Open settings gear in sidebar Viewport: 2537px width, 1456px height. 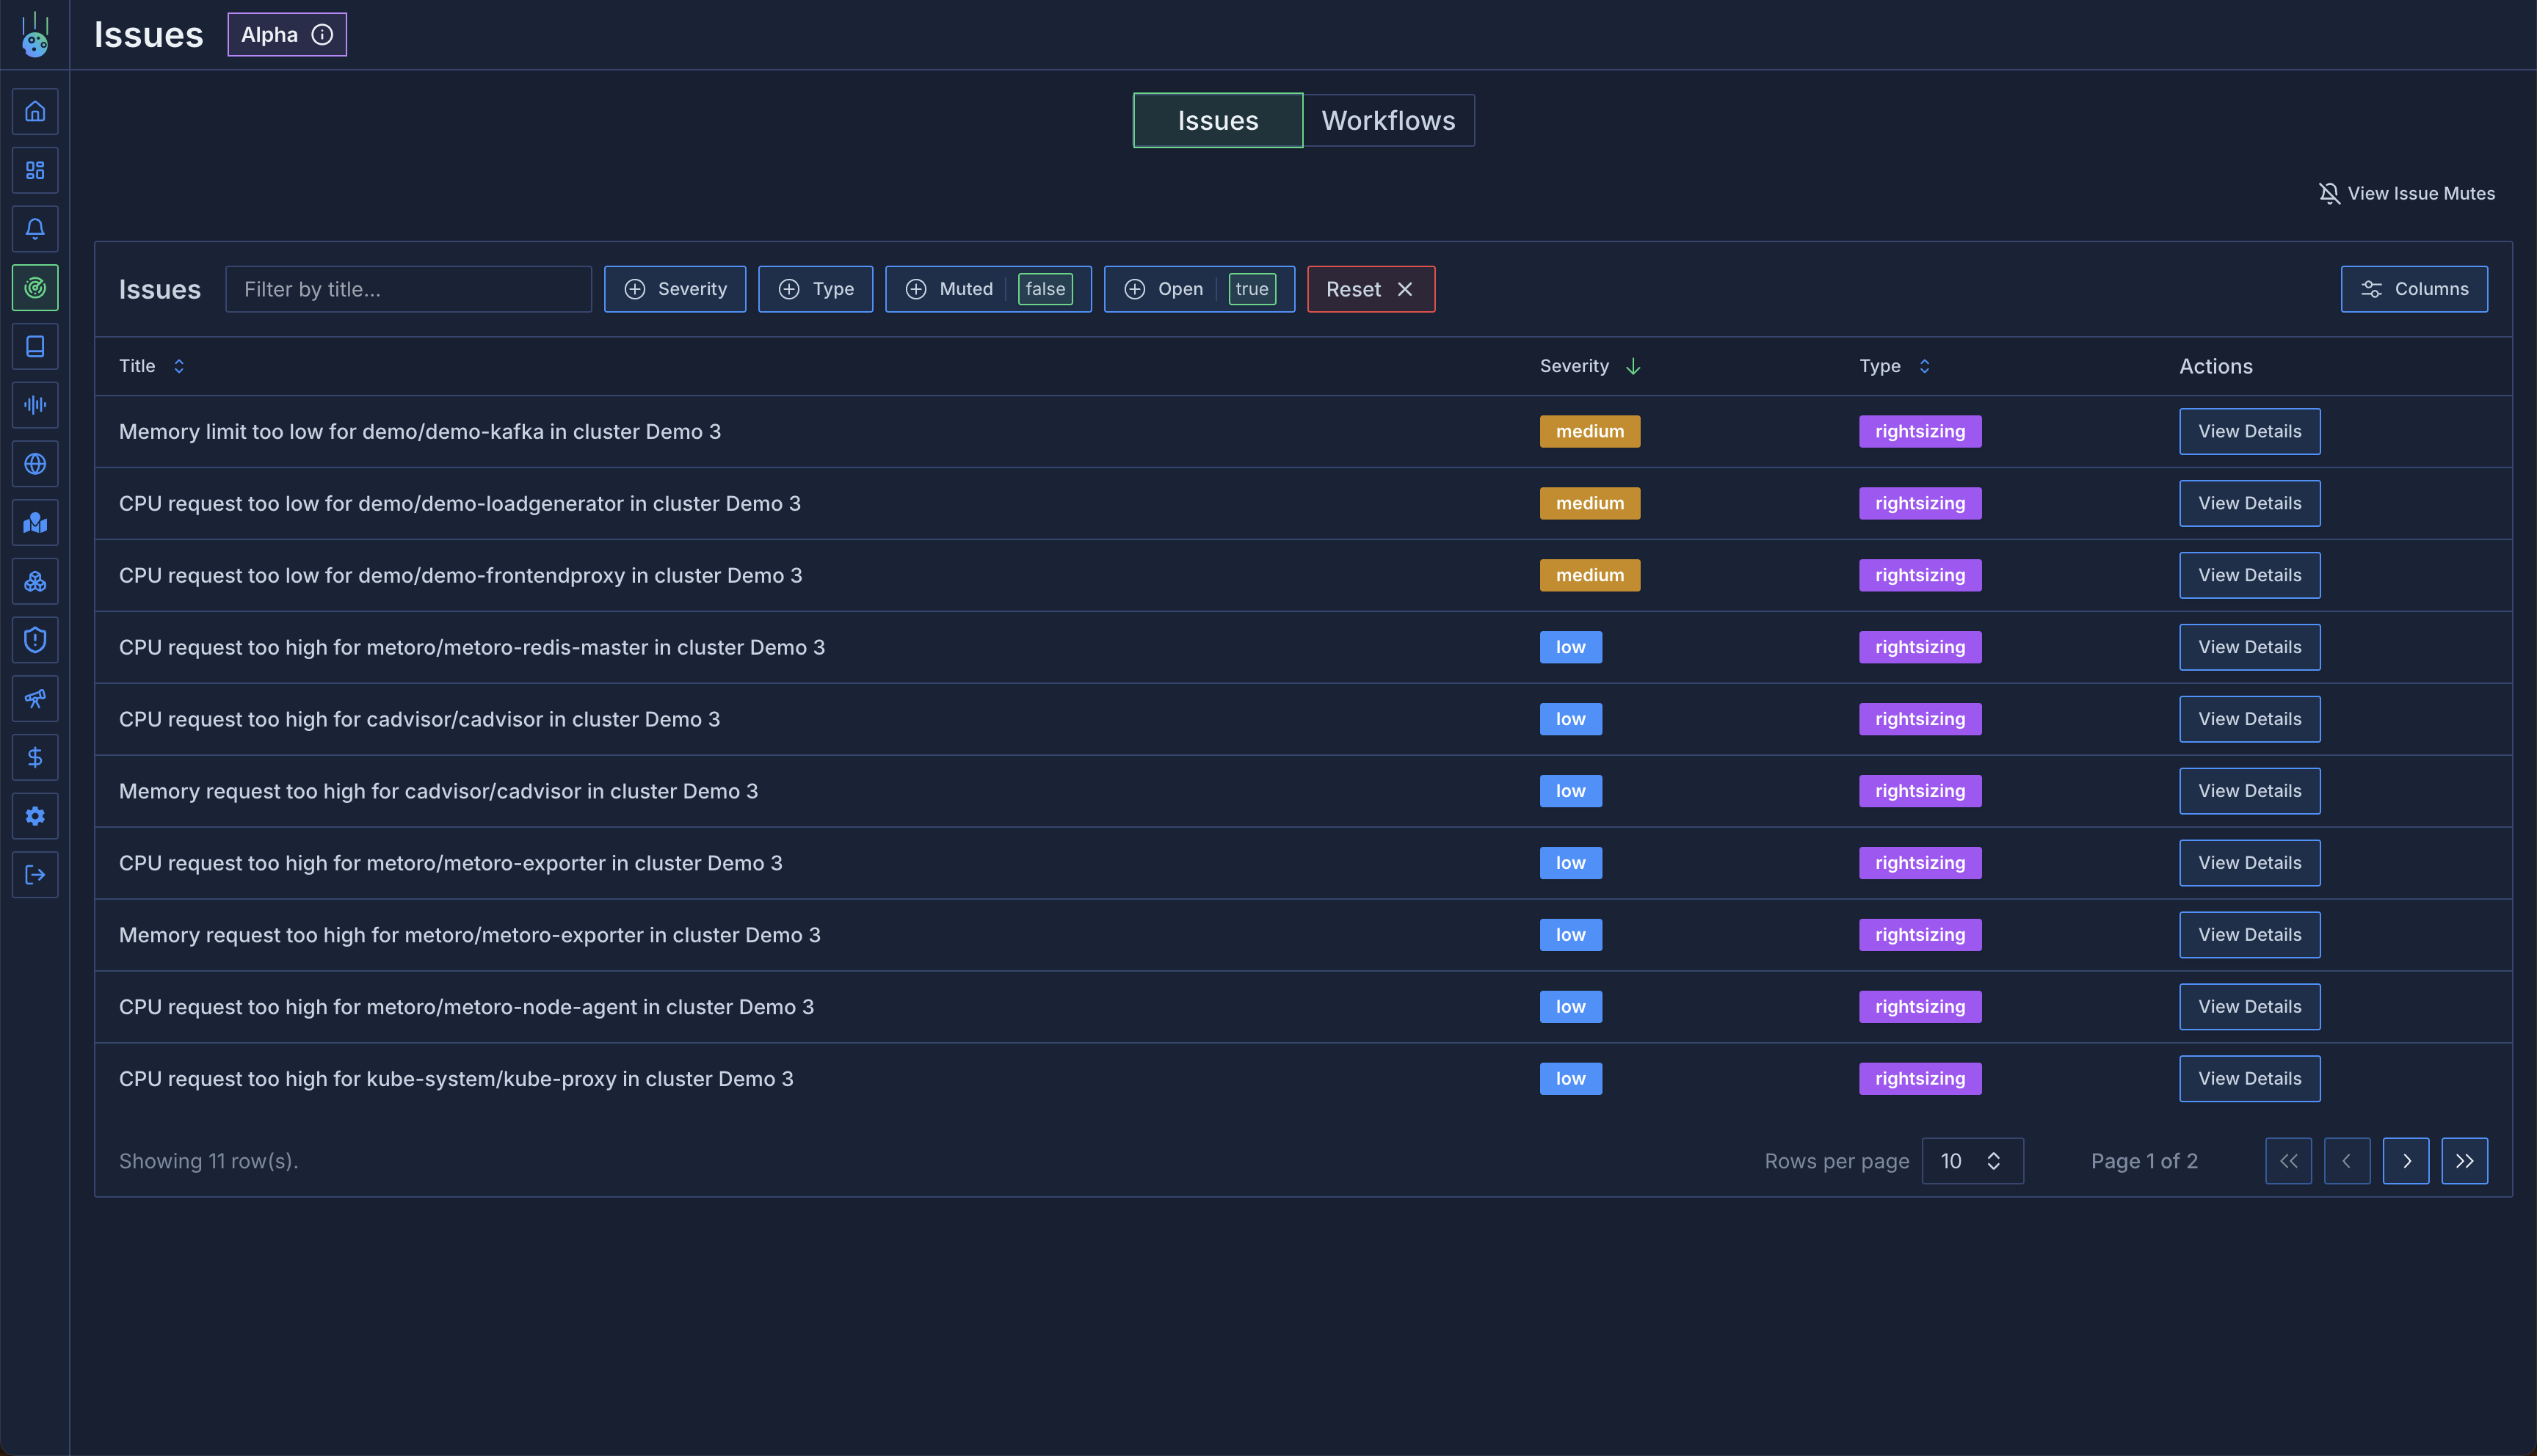coord(35,816)
